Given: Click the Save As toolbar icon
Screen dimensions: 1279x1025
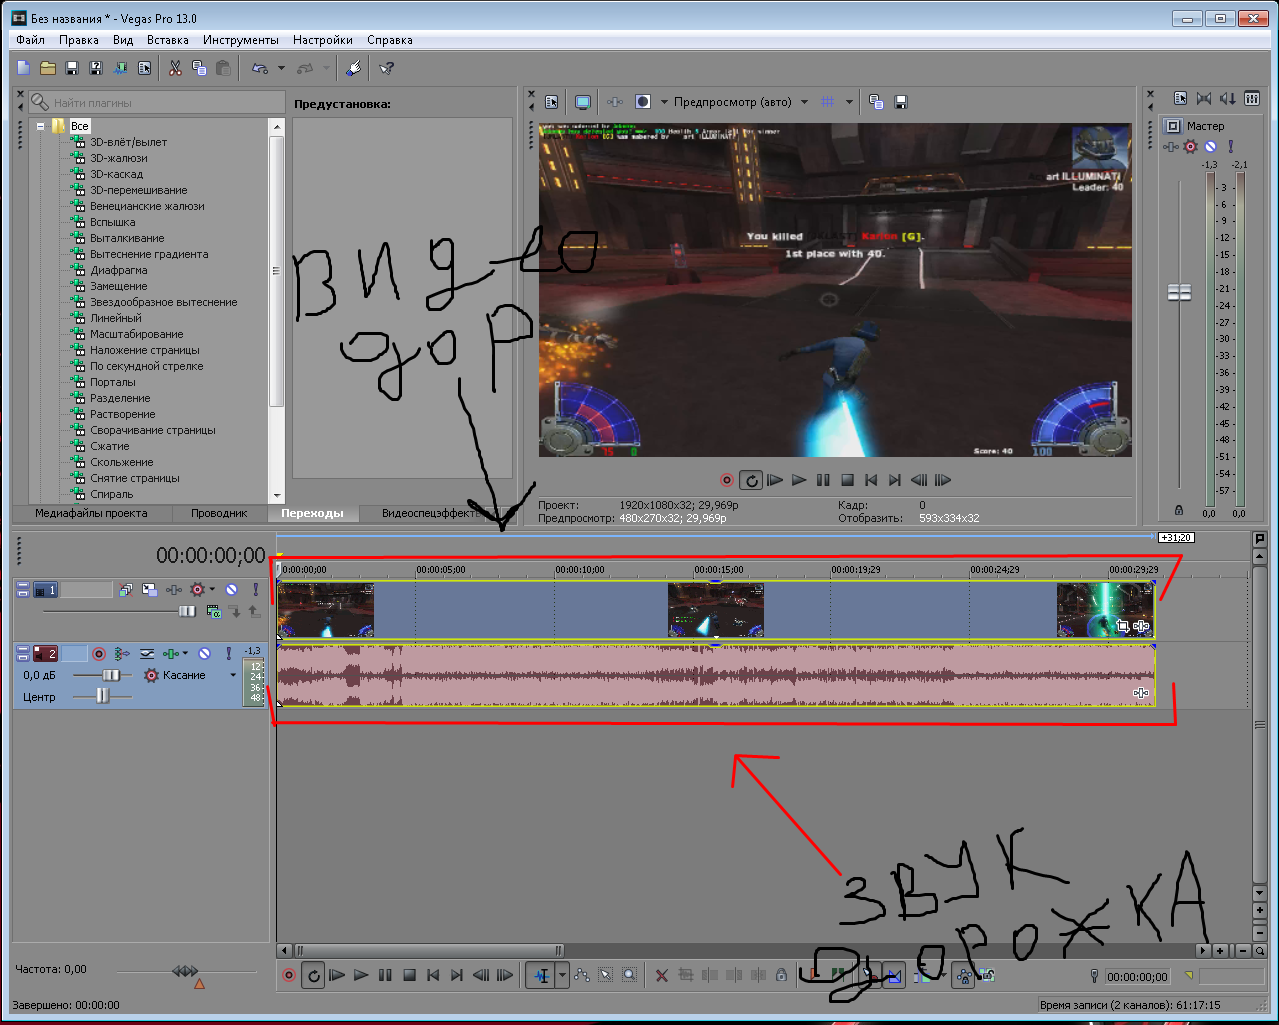Looking at the screenshot, I should tap(96, 68).
